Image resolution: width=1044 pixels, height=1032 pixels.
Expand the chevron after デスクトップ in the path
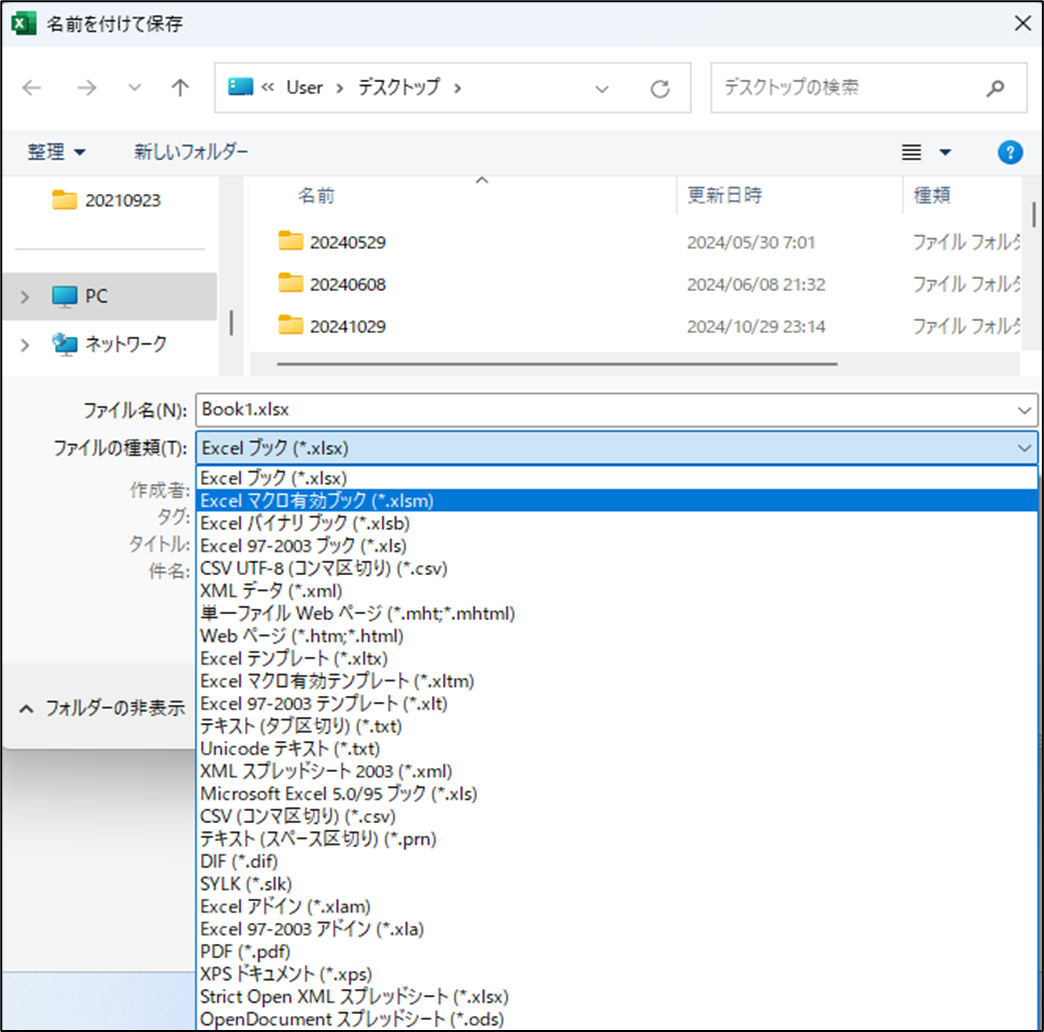pyautogui.click(x=457, y=88)
